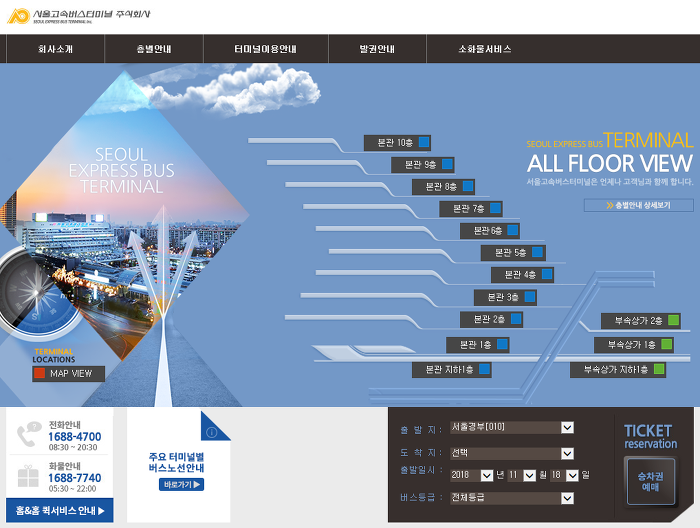Select the 본관 2층 floor button

click(492, 319)
